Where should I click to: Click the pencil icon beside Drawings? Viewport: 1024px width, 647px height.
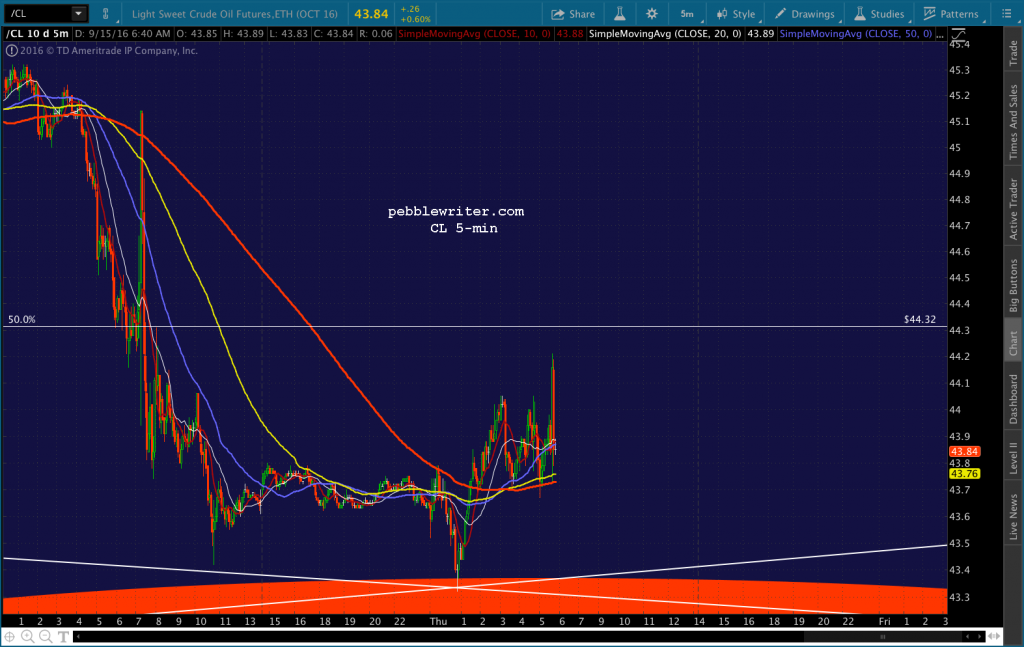[x=780, y=14]
